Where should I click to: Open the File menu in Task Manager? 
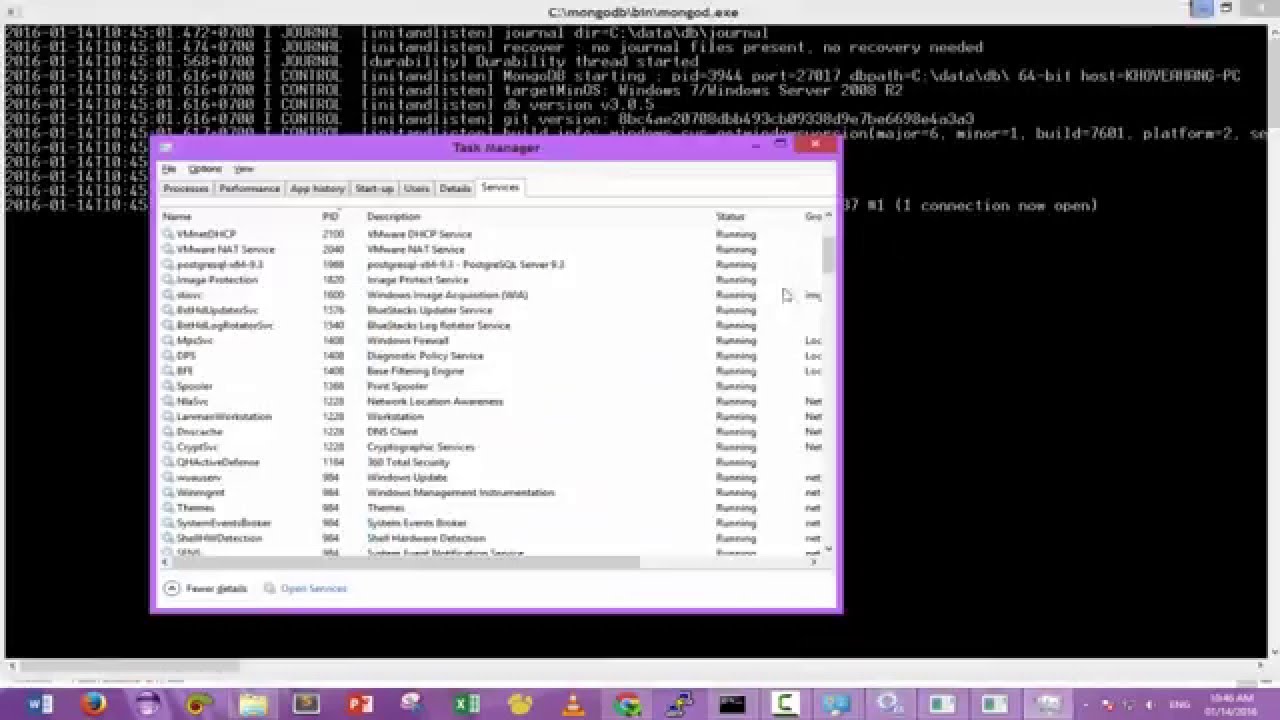tap(169, 169)
